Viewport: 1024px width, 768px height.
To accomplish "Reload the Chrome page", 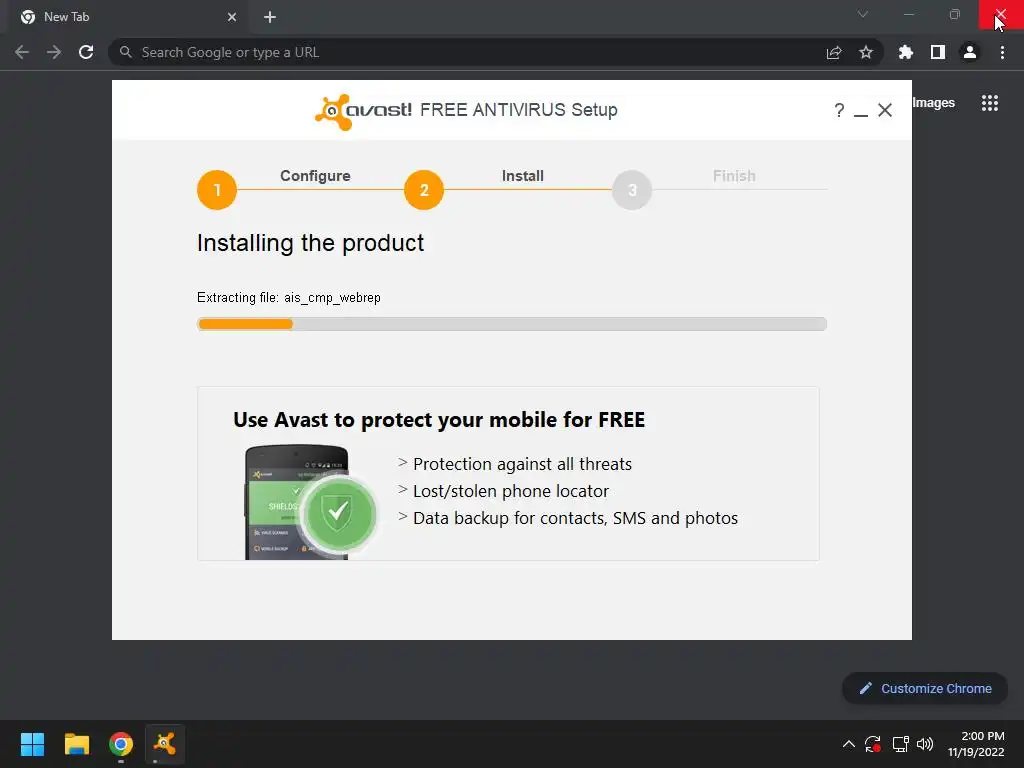I will [x=86, y=52].
